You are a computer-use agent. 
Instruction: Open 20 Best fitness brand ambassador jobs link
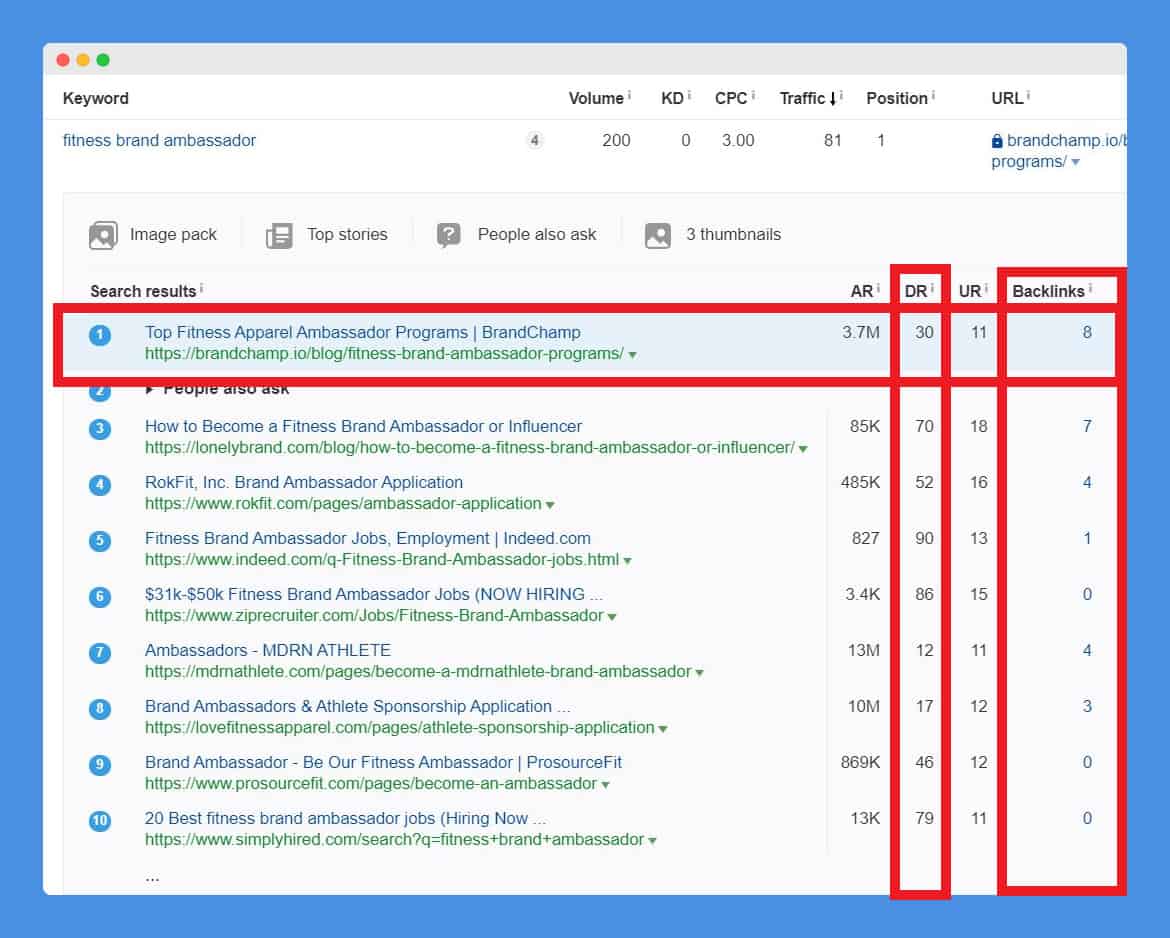tap(345, 818)
